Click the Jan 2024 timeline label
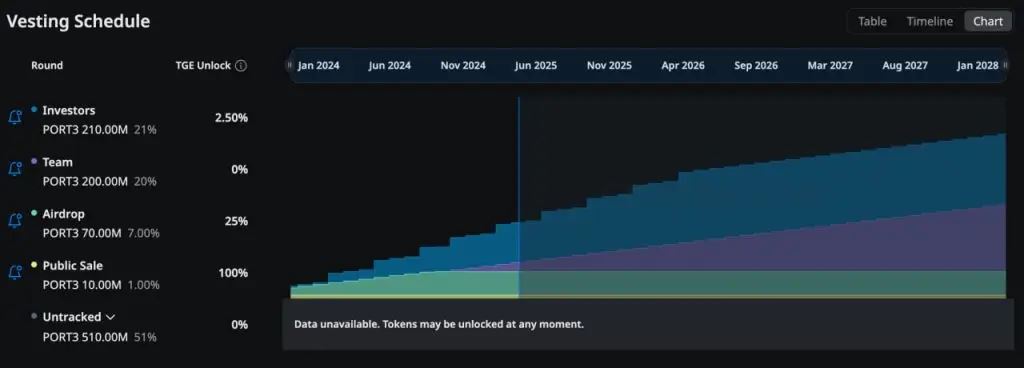This screenshot has height=368, width=1024. [x=319, y=66]
